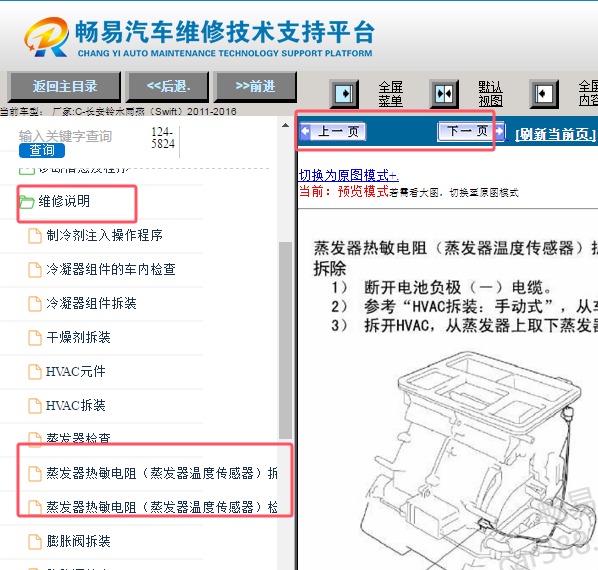Open 冷凝器组件拆装 document
The width and height of the screenshot is (598, 570).
click(x=91, y=303)
